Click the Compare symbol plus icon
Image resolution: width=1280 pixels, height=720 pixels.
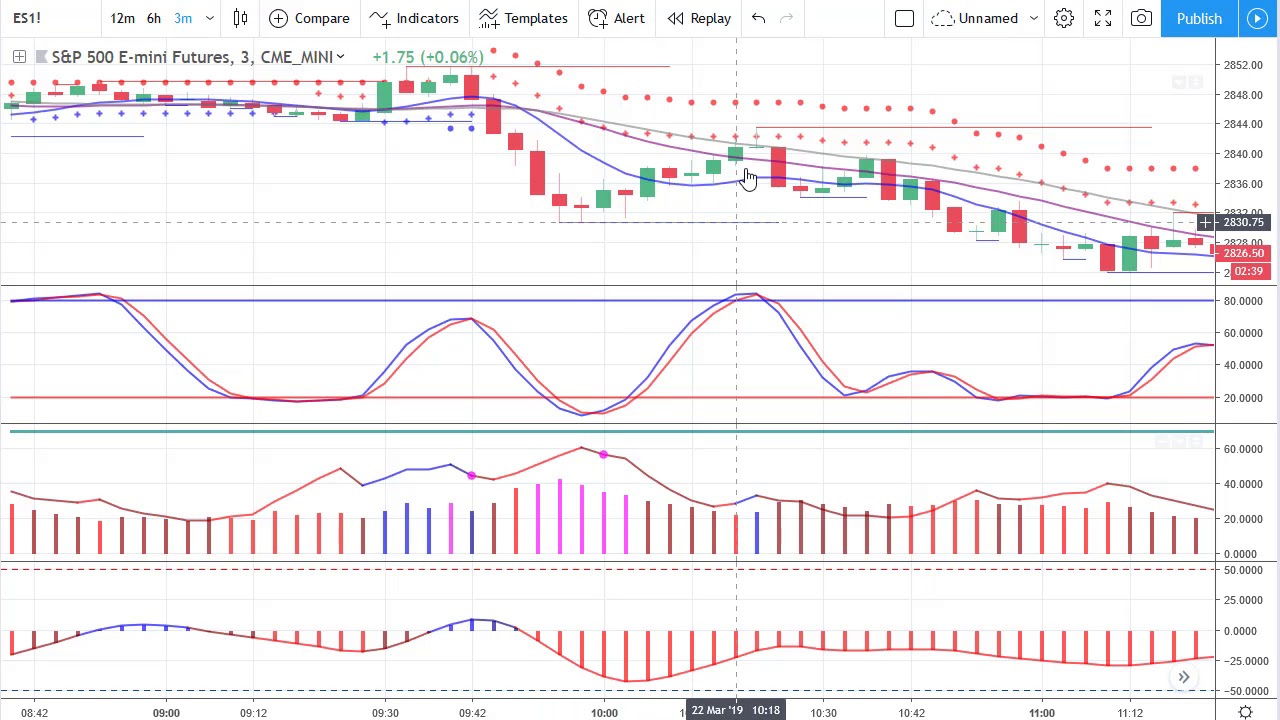(279, 18)
